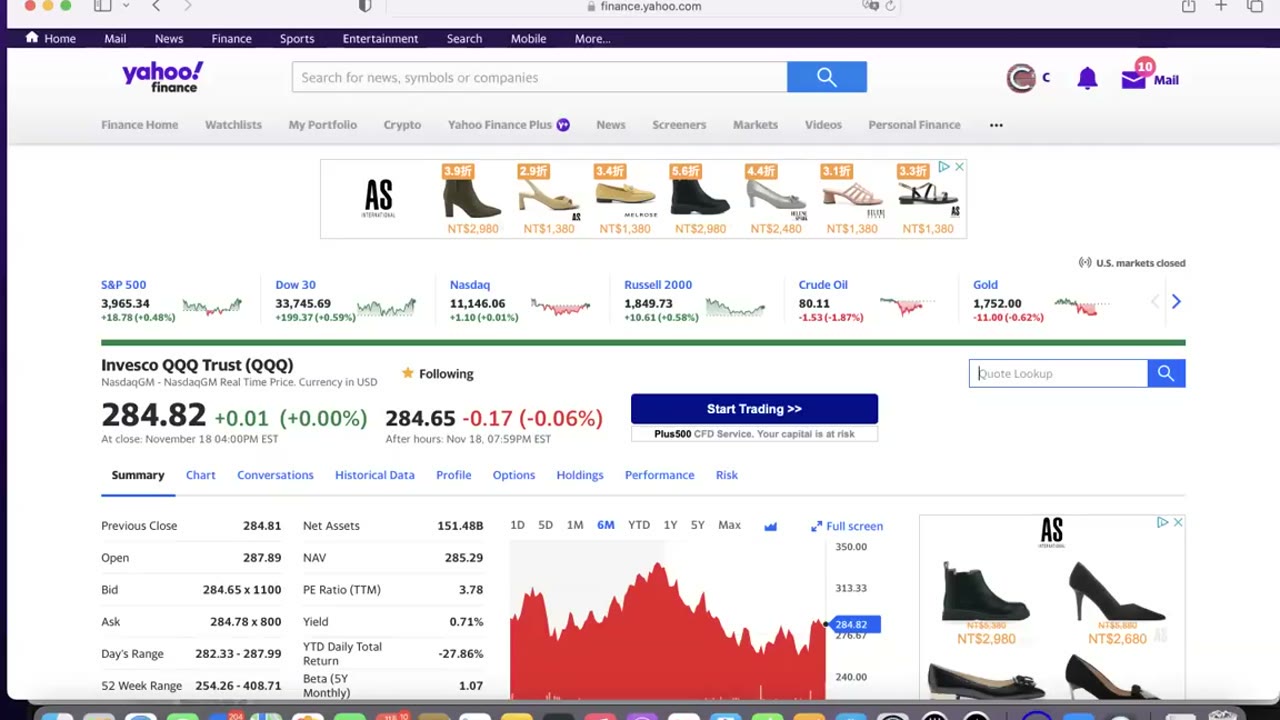1280x720 pixels.
Task: Open the Performance tab
Action: 659,475
